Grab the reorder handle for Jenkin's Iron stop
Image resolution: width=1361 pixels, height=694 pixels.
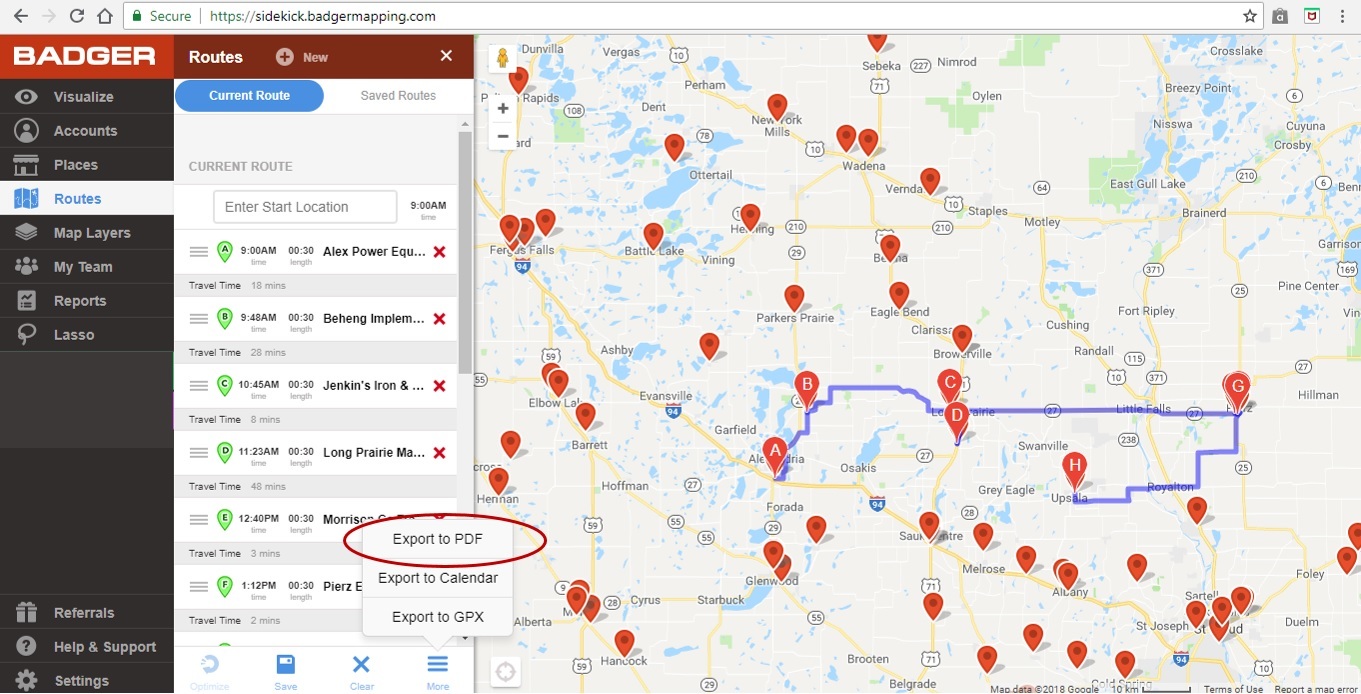tap(199, 385)
